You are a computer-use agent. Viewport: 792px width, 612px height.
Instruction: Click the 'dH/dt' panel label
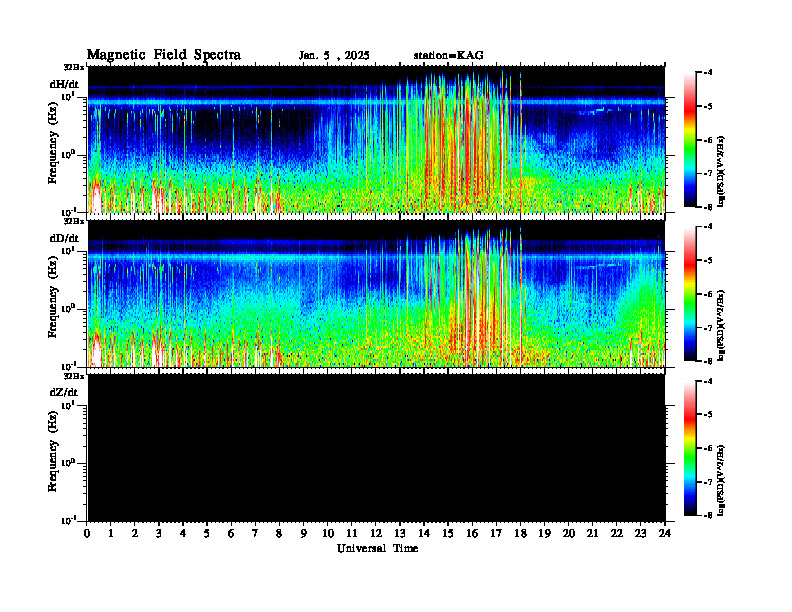(x=64, y=84)
